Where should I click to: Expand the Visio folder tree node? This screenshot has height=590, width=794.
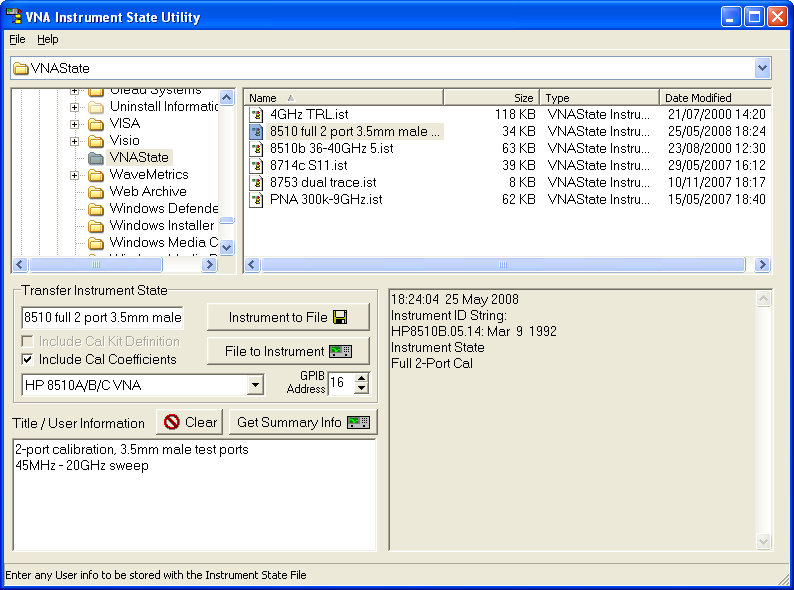pos(74,141)
